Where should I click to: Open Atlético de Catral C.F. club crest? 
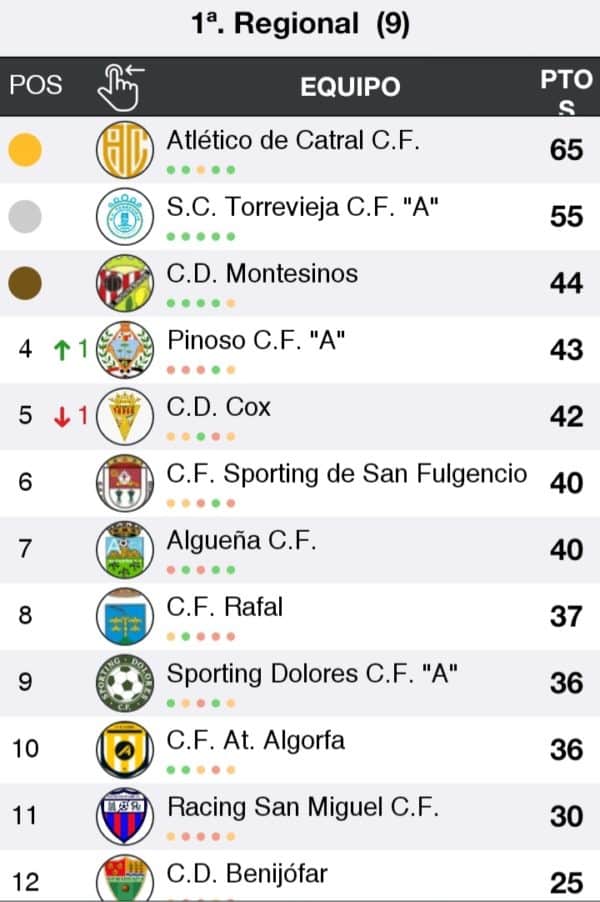point(125,150)
